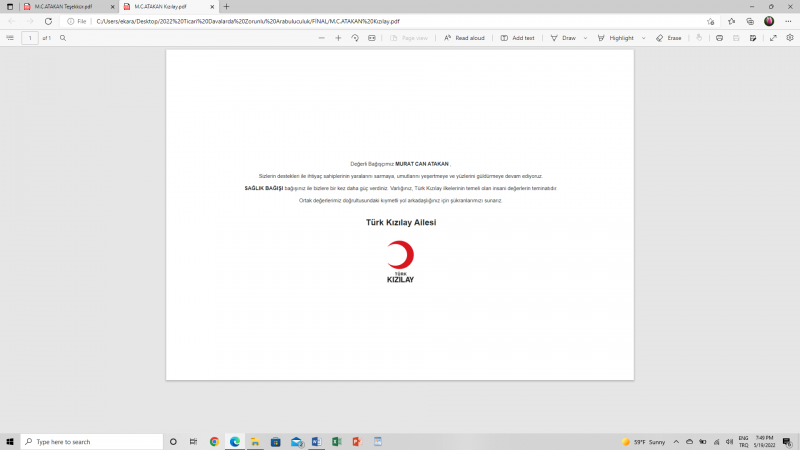Expand the Highlight color dropdown

[643, 38]
